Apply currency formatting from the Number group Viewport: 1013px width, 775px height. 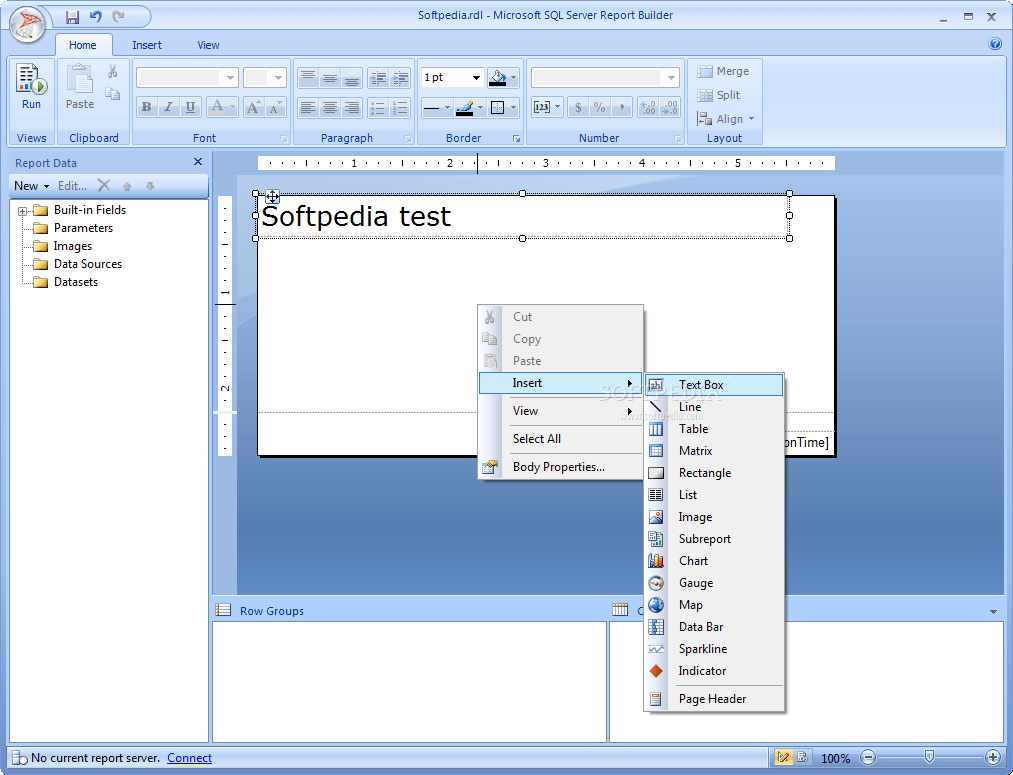click(x=578, y=107)
